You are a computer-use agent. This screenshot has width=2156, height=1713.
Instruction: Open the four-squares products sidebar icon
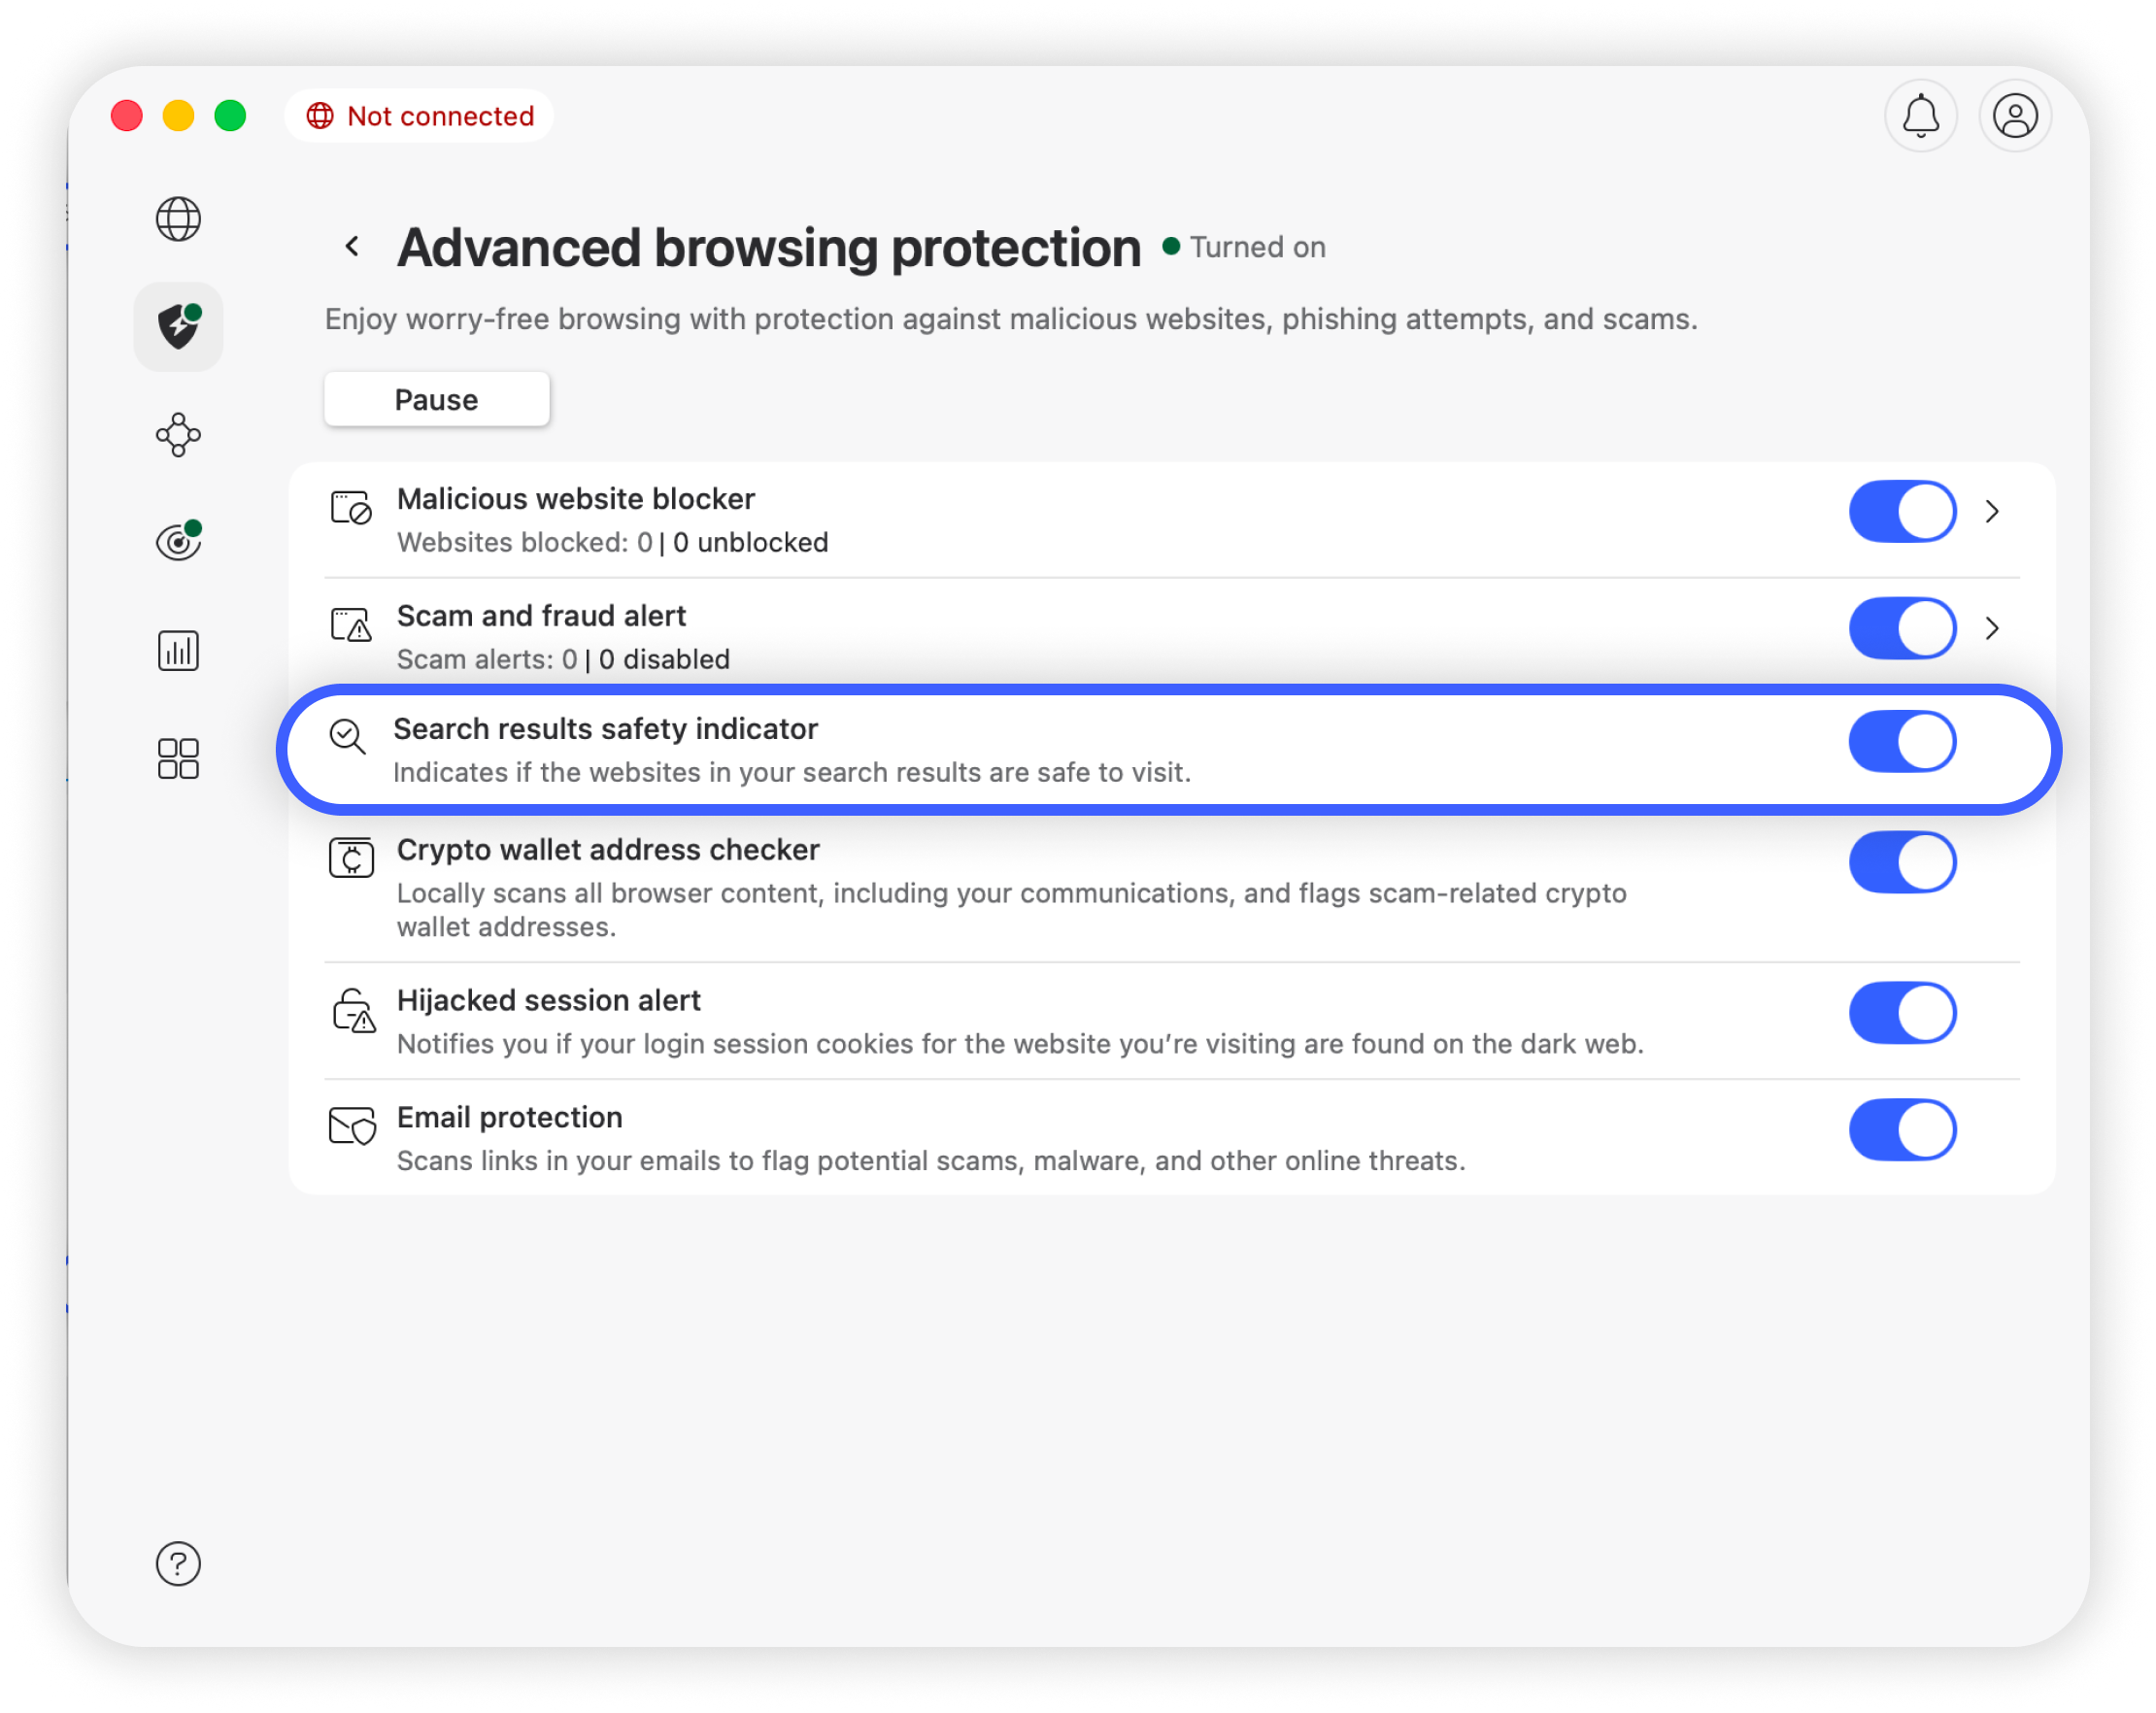(x=178, y=759)
